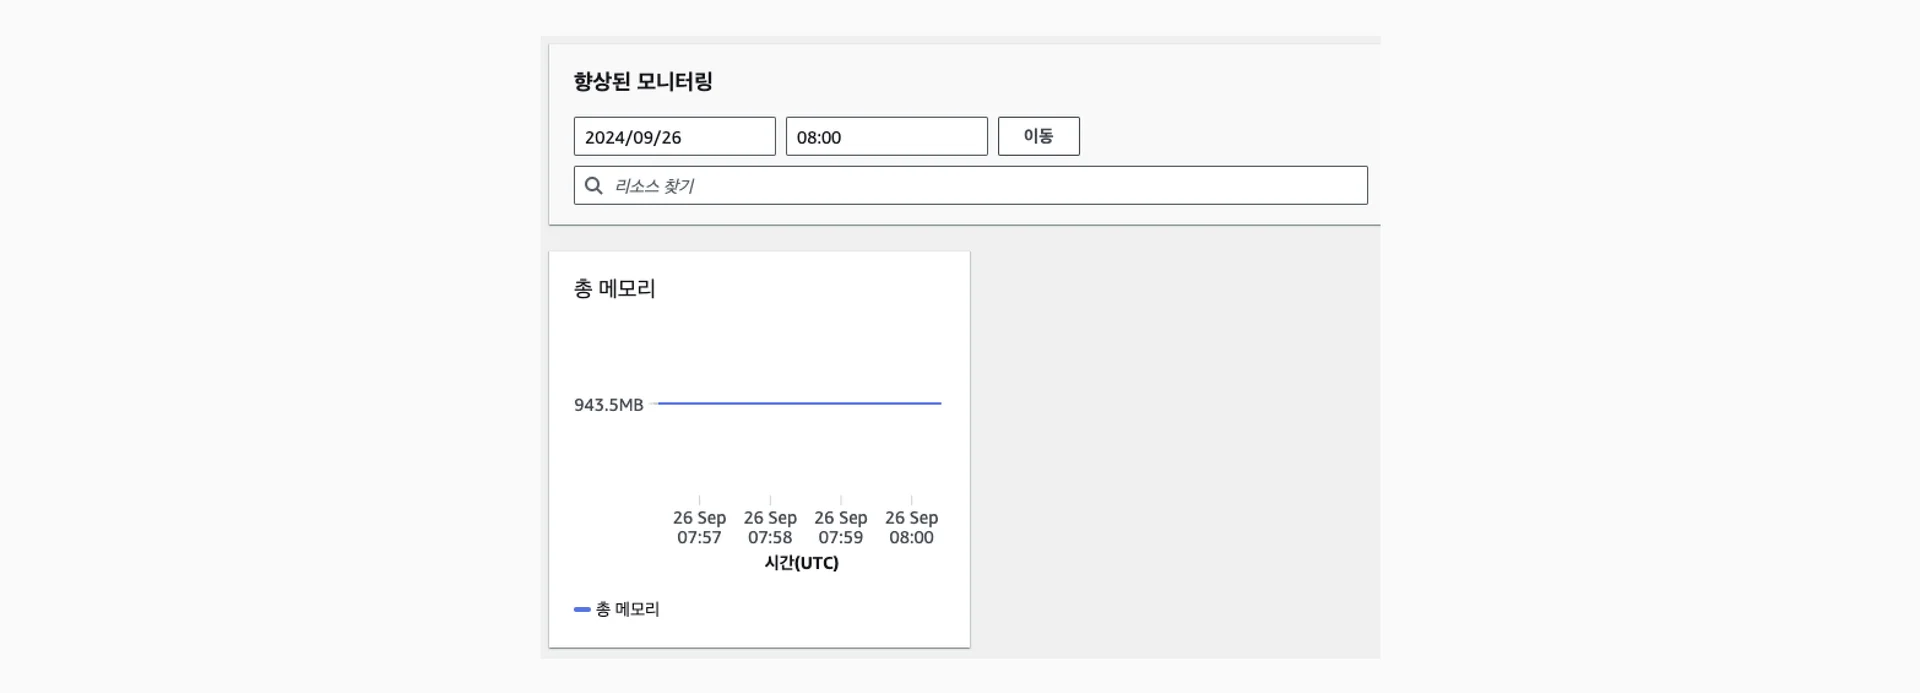The height and width of the screenshot is (693, 1920).
Task: Click the 26 Sep 07:59 axis label
Action: click(x=840, y=527)
